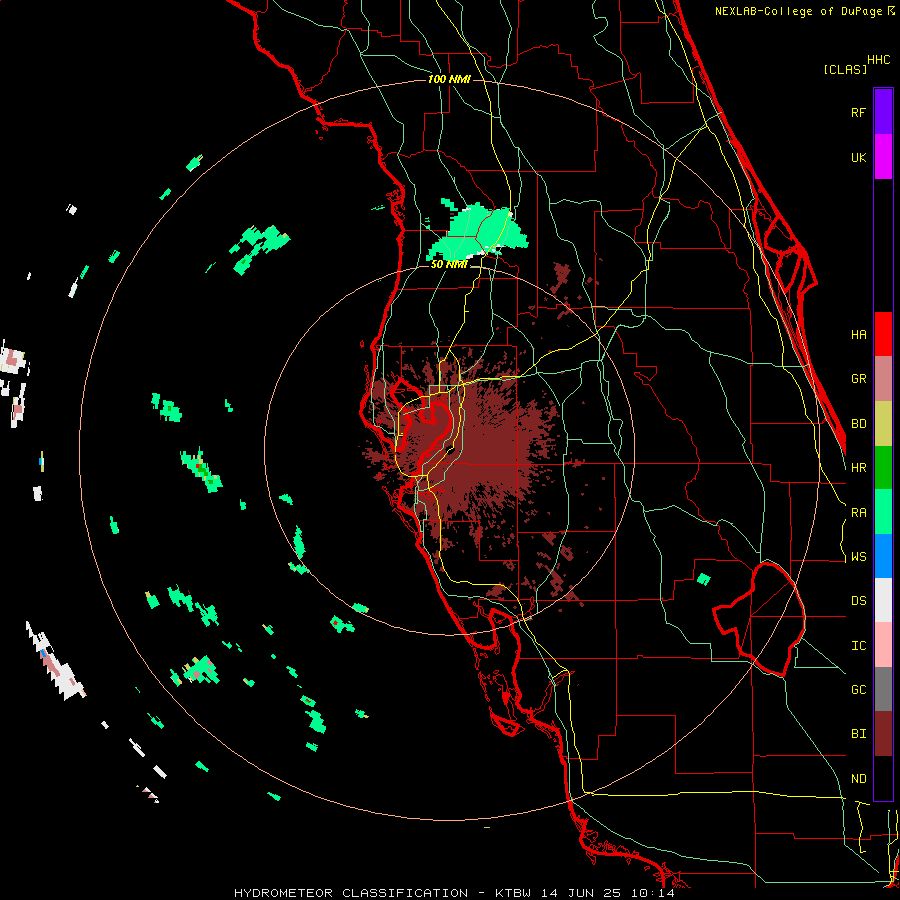Click the RA light green legend swatch

883,511
